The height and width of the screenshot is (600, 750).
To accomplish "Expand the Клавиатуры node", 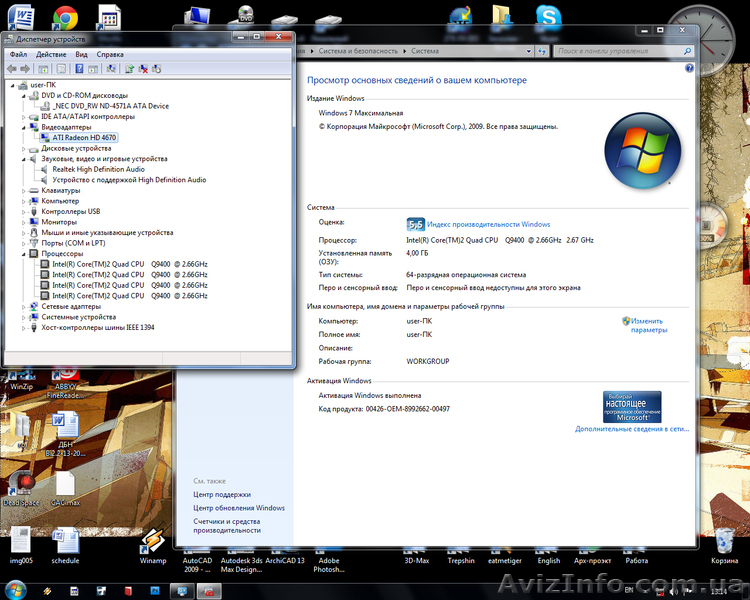I will pyautogui.click(x=23, y=191).
